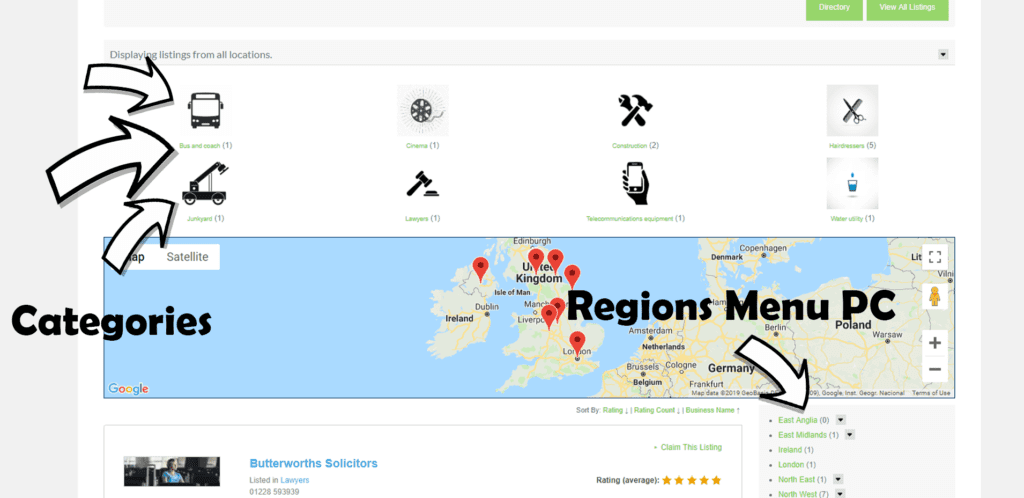Switch the map to Satellite view

pyautogui.click(x=187, y=257)
